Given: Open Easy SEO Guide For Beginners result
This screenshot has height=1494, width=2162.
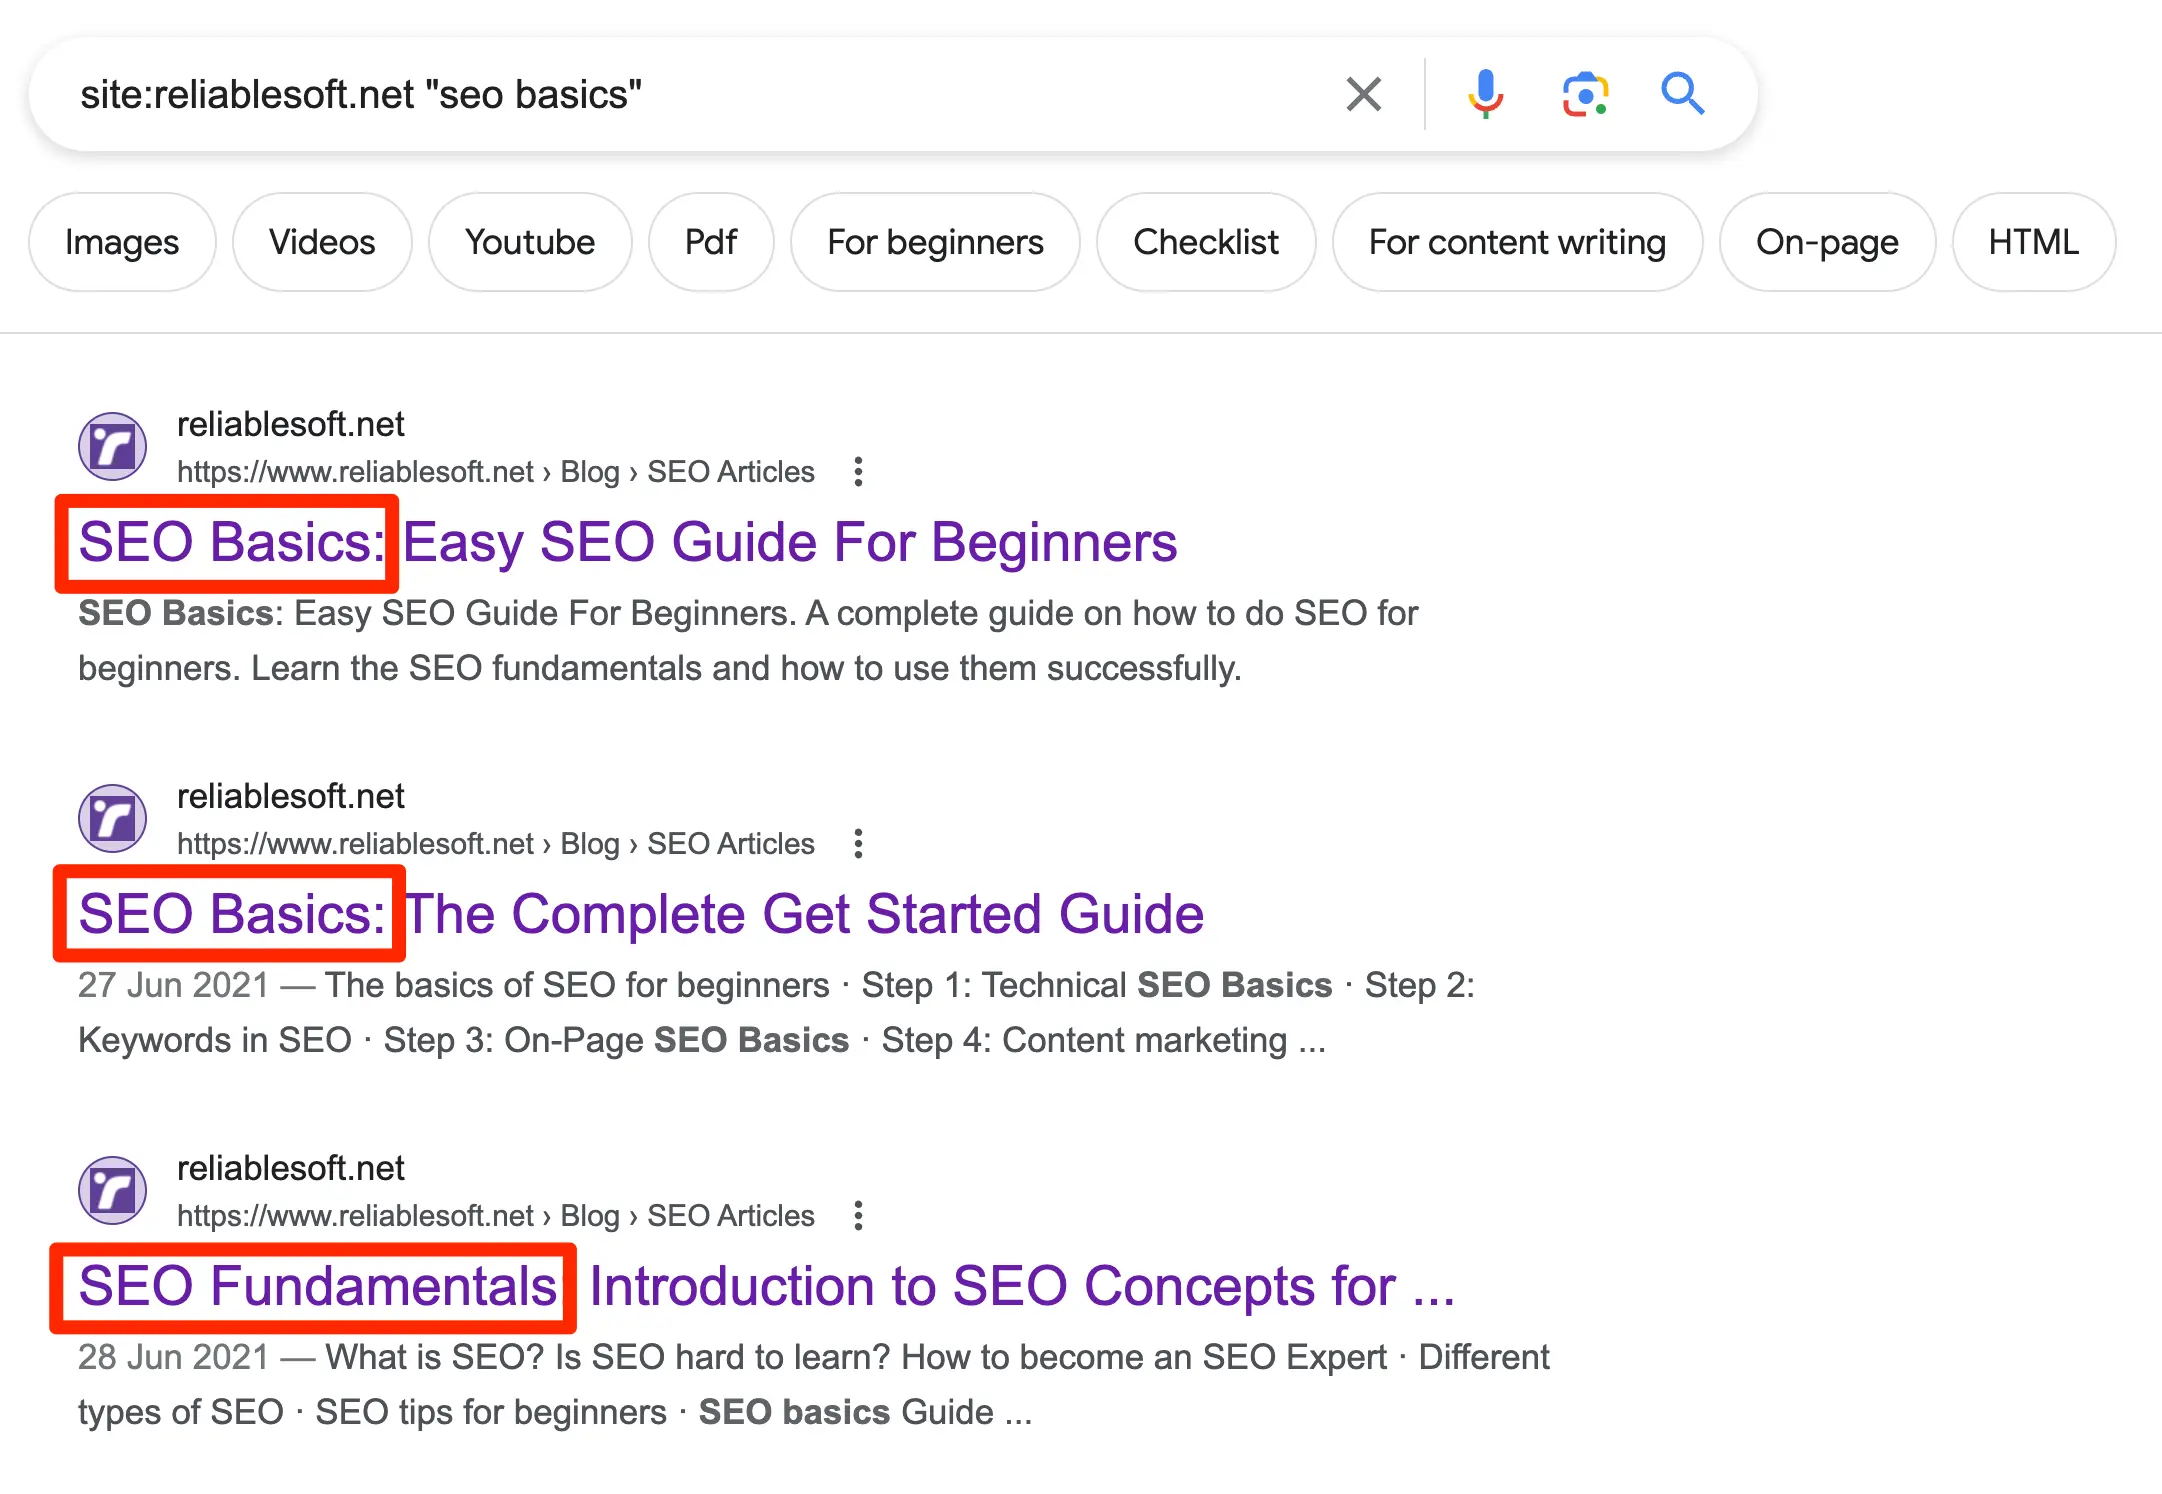Looking at the screenshot, I should point(788,543).
